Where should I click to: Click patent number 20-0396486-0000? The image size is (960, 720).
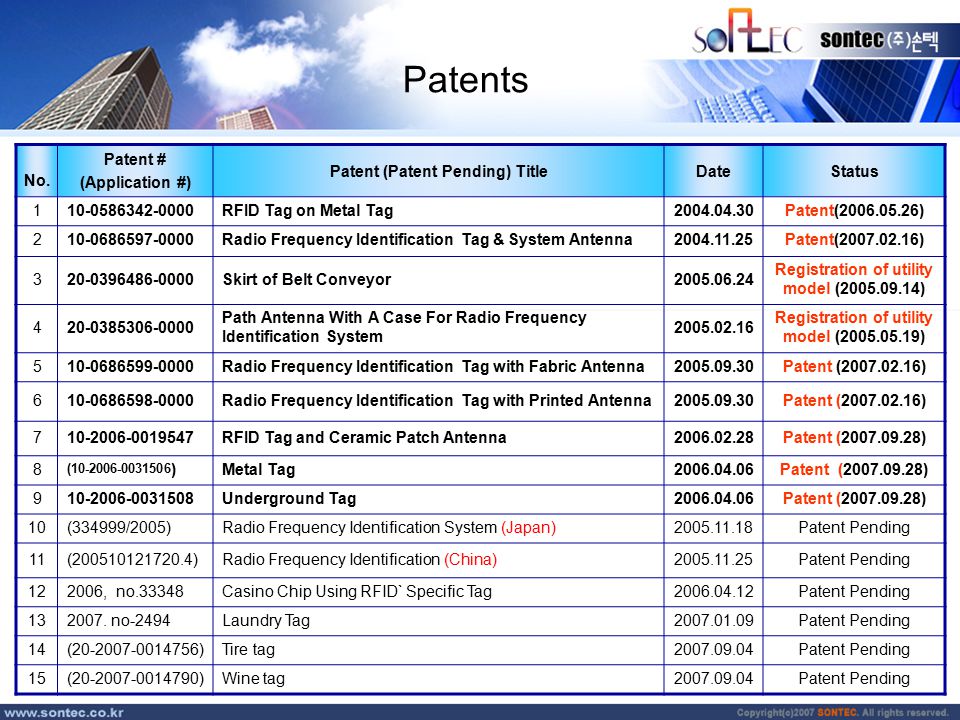coord(130,279)
